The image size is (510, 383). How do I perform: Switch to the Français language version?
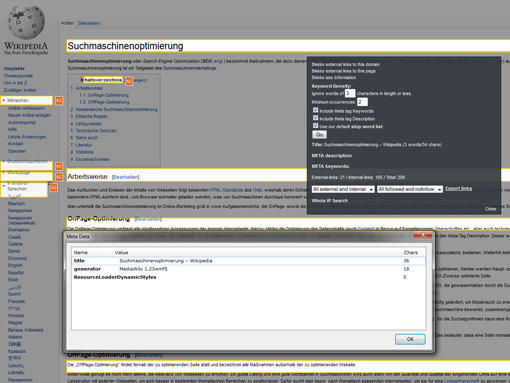click(x=16, y=301)
